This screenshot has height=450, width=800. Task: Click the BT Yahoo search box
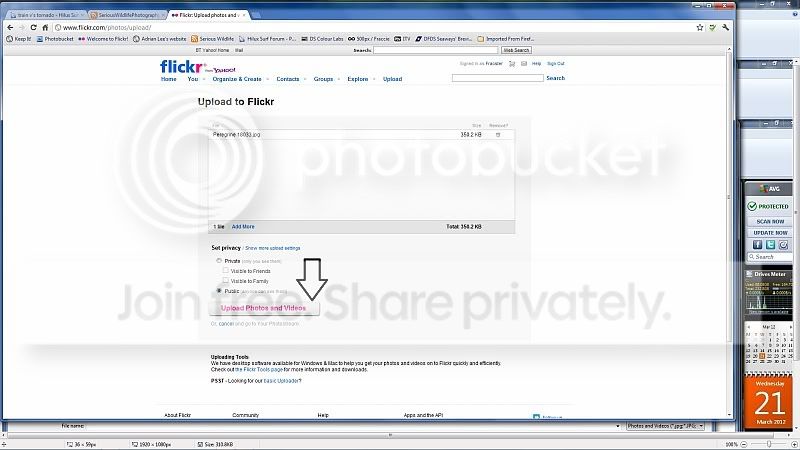pyautogui.click(x=435, y=50)
